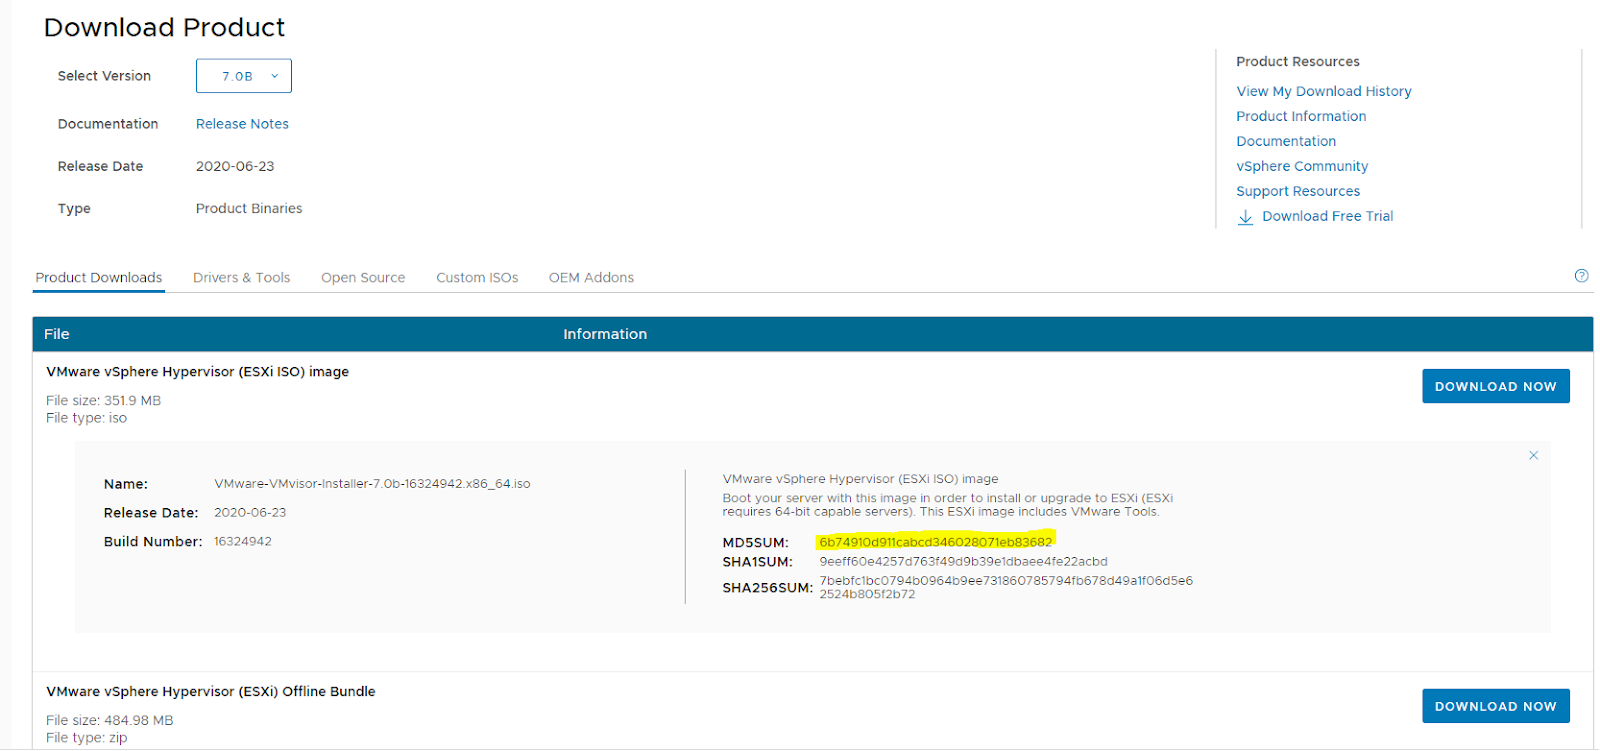The image size is (1600, 751).
Task: Open View My Download History link
Action: pos(1323,91)
